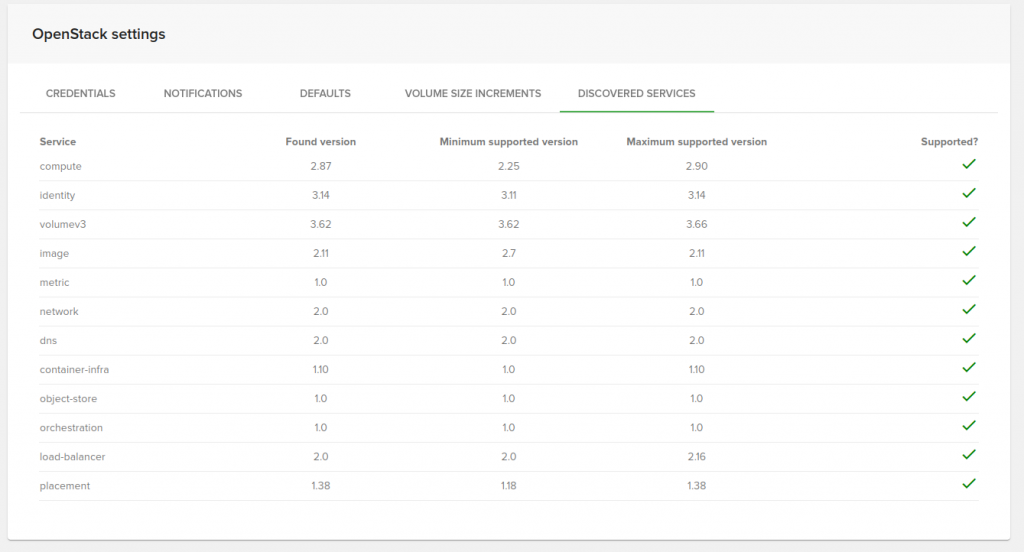Select the volumev3 supported checkmark icon
Viewport: 1024px width, 552px height.
[x=968, y=222]
